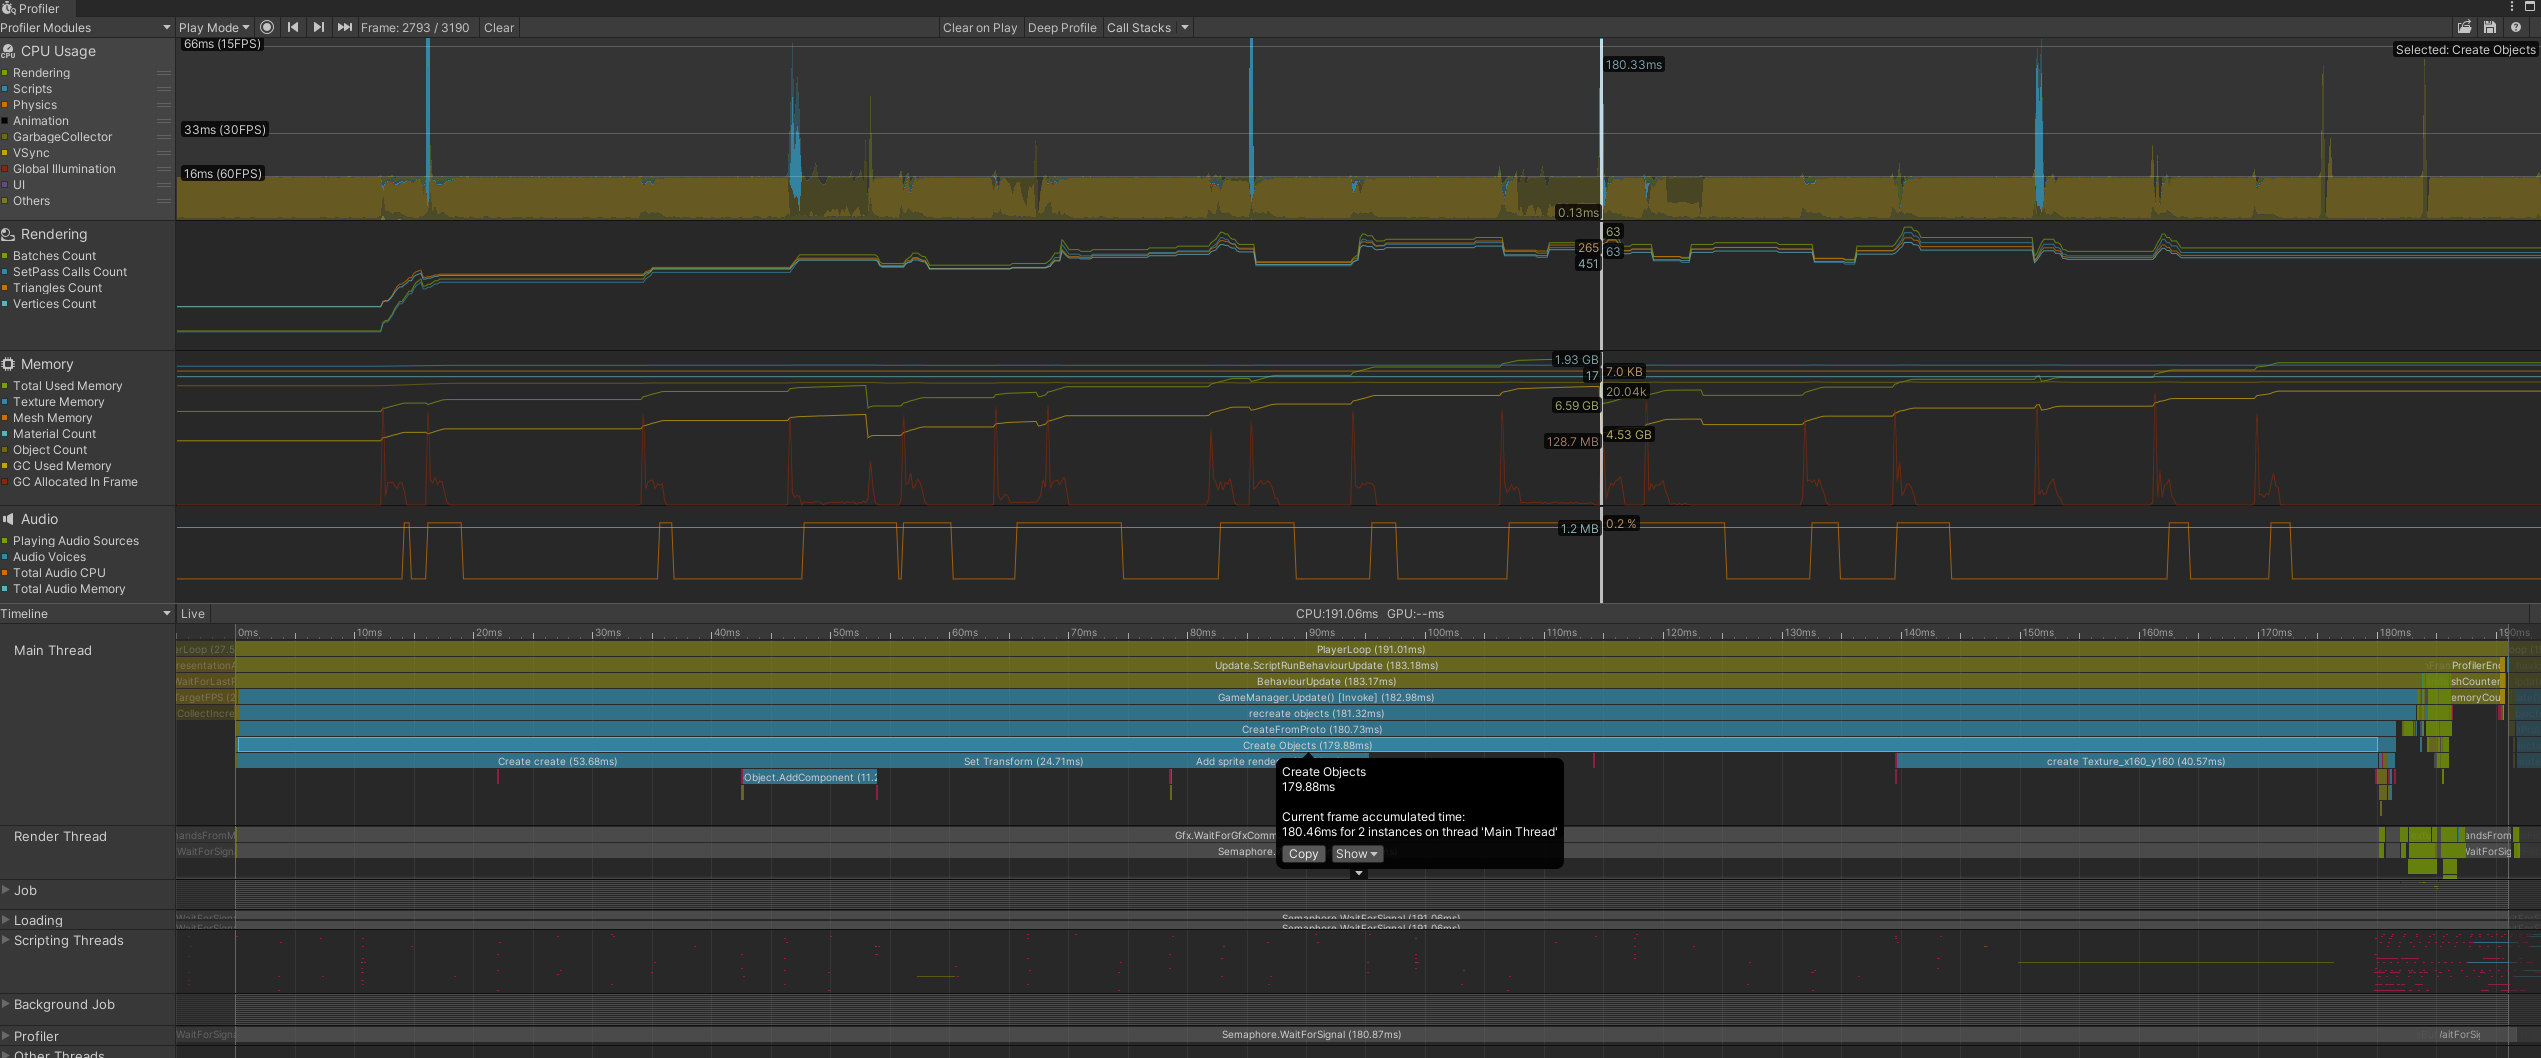The image size is (2541, 1058).
Task: Click the record profiling button
Action: pos(267,27)
